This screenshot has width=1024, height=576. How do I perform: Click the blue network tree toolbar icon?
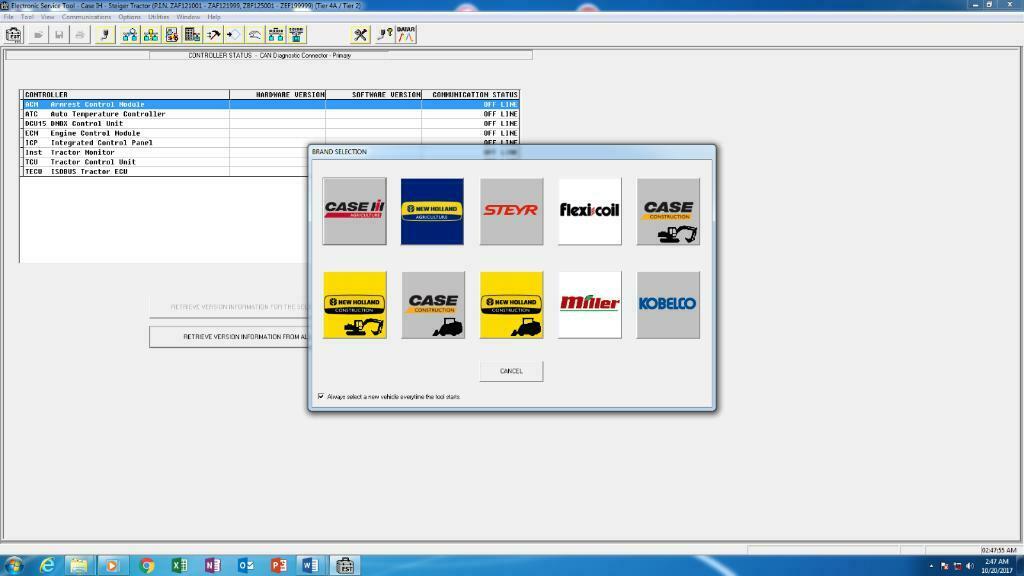(x=129, y=35)
